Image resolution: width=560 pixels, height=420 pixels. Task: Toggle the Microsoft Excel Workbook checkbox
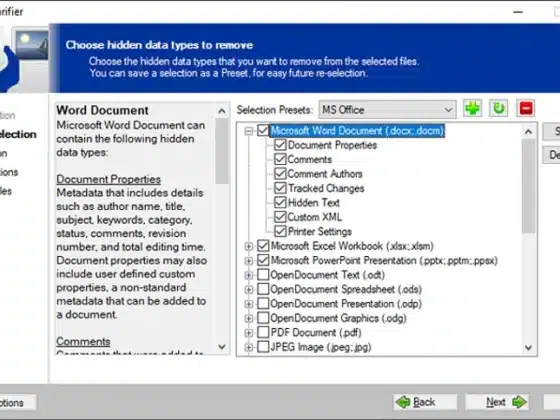pos(263,246)
